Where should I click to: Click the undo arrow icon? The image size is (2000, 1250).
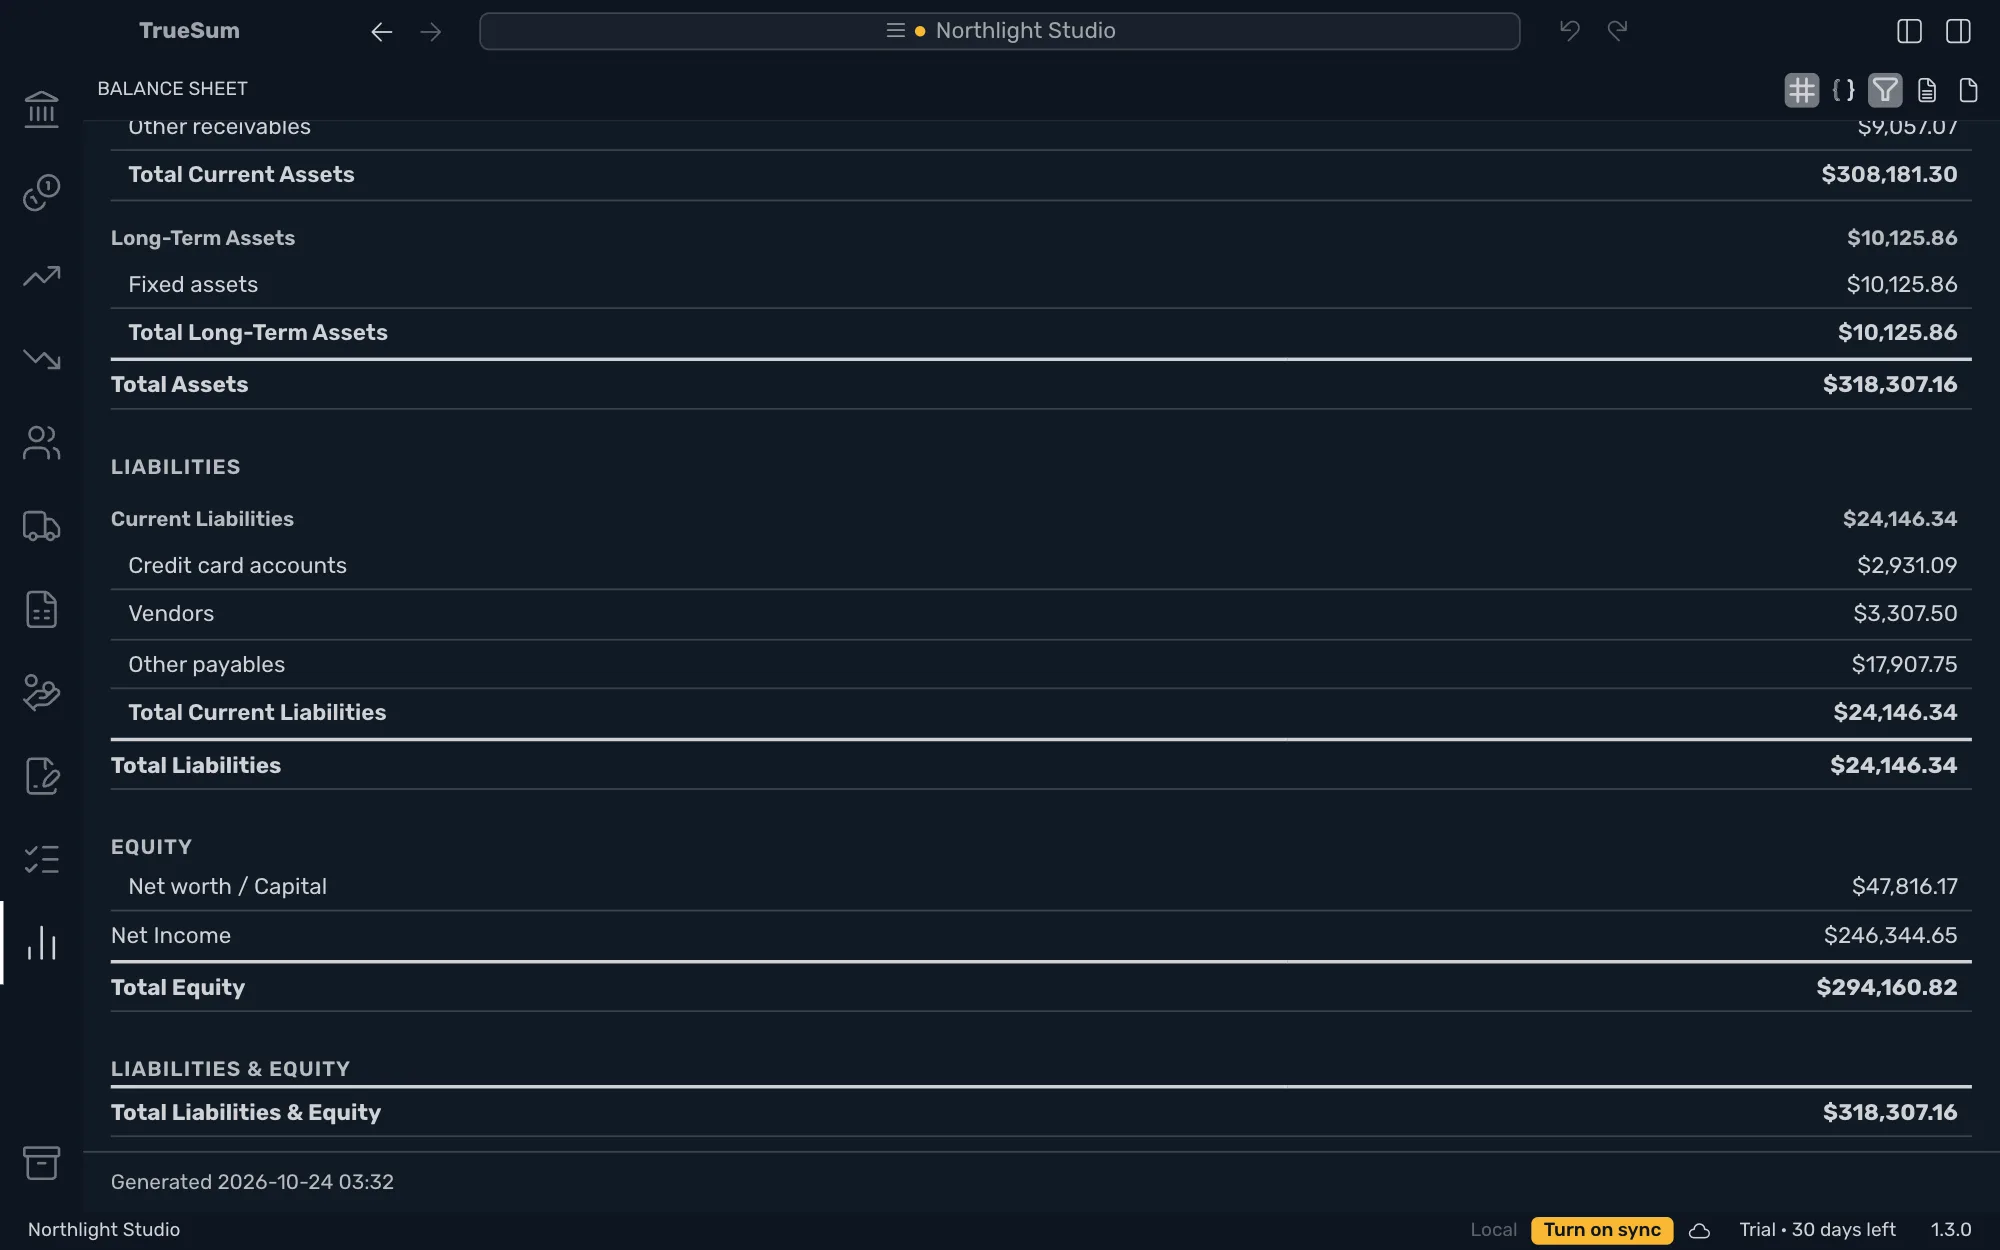point(1569,31)
